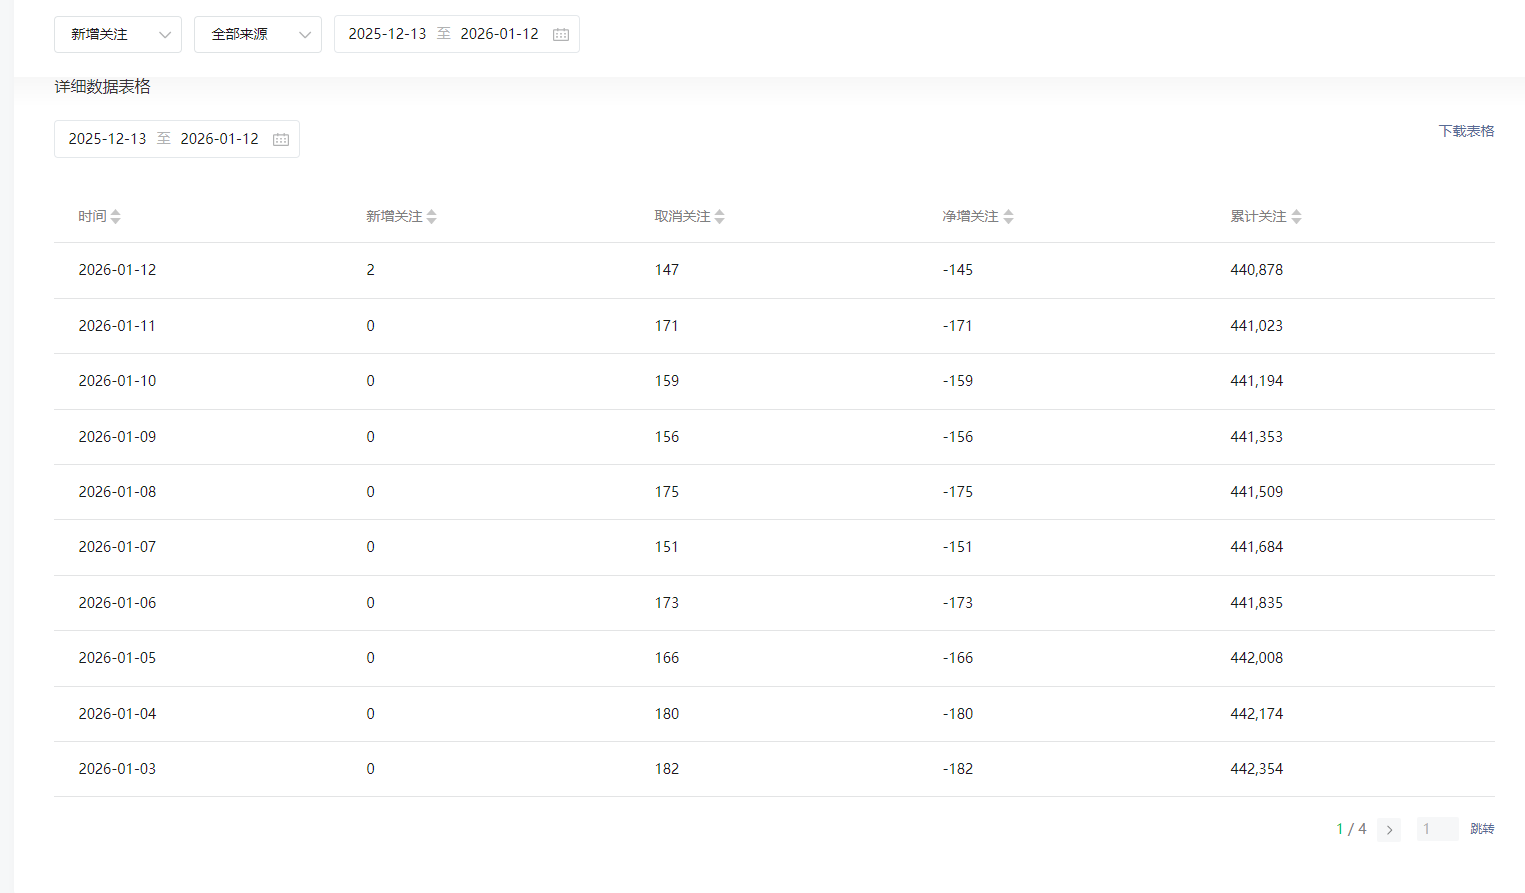Click top end date 2026-01-12 field
Image resolution: width=1525 pixels, height=893 pixels.
[x=499, y=34]
